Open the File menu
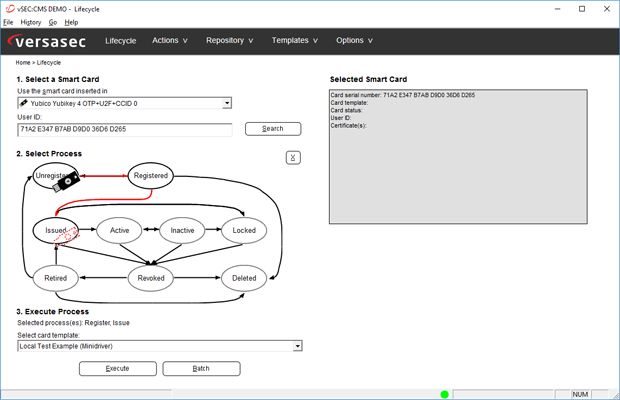This screenshot has width=620, height=400. [8, 23]
